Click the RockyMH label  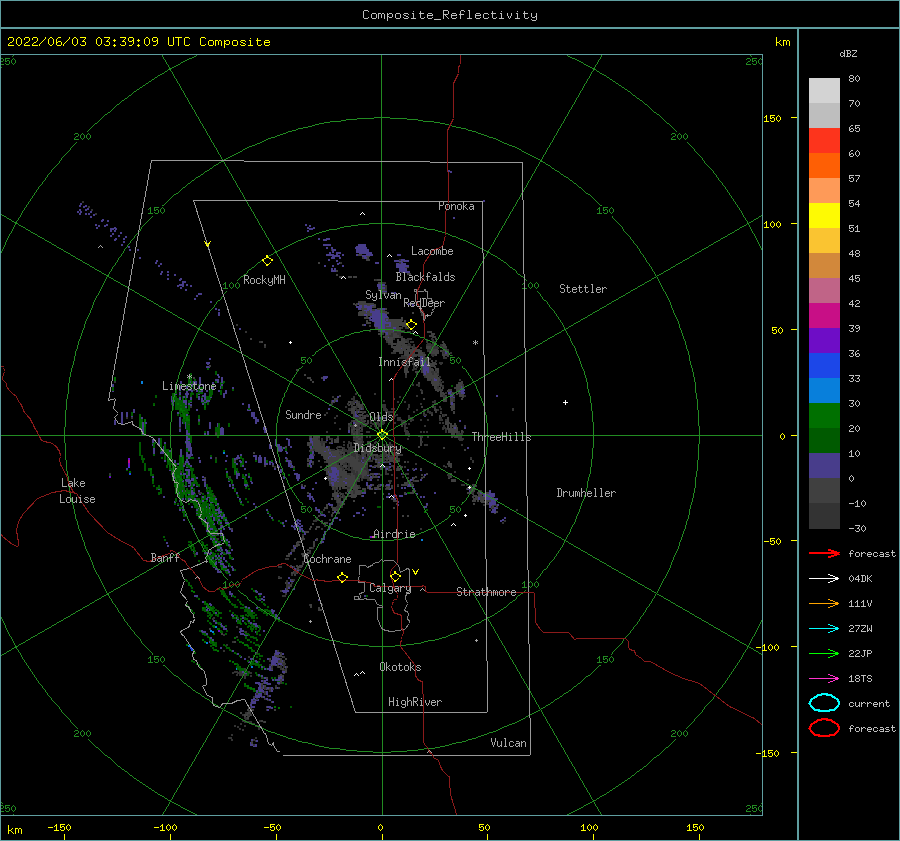tap(264, 280)
